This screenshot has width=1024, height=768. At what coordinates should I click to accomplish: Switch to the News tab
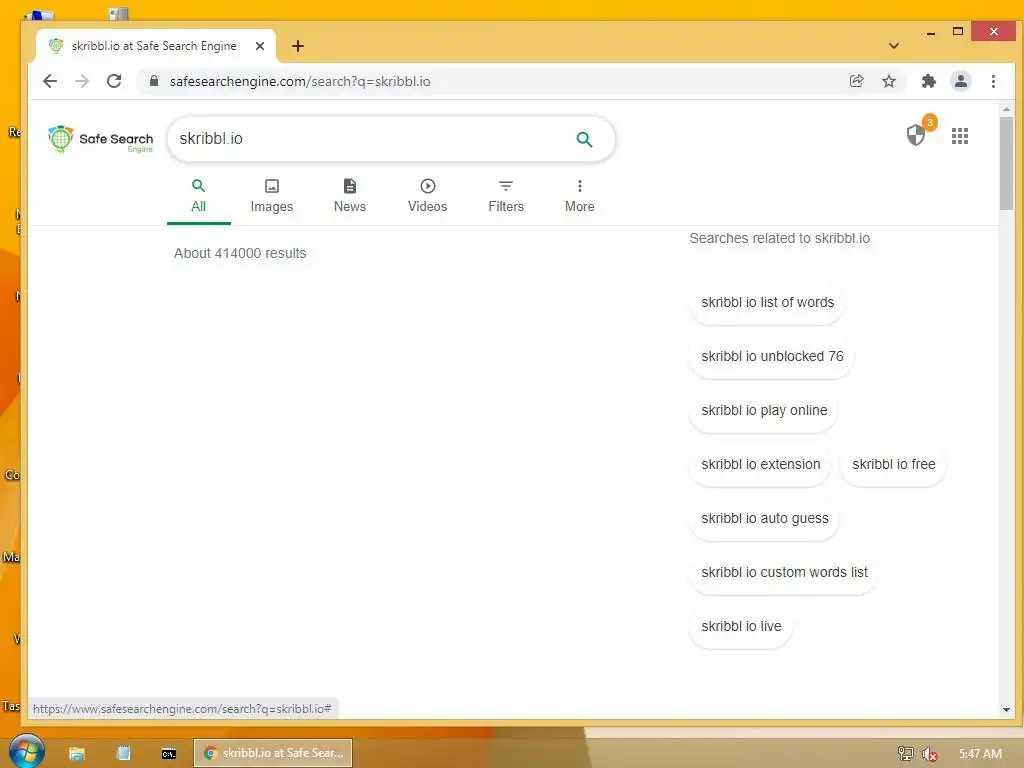pos(350,196)
